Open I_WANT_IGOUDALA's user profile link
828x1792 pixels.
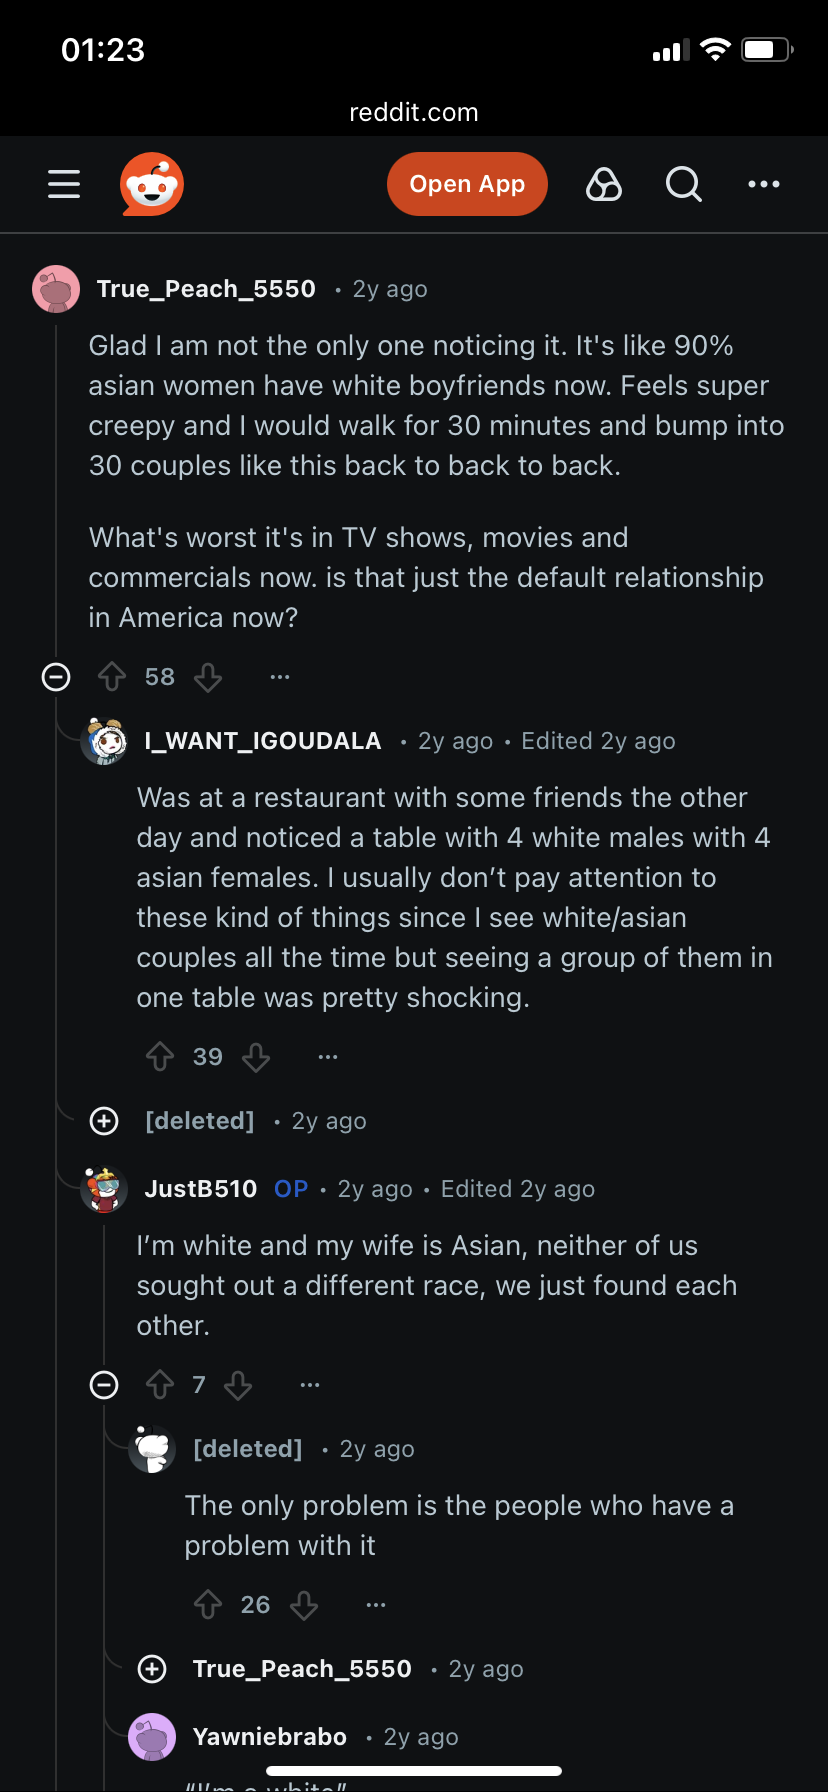pos(263,741)
